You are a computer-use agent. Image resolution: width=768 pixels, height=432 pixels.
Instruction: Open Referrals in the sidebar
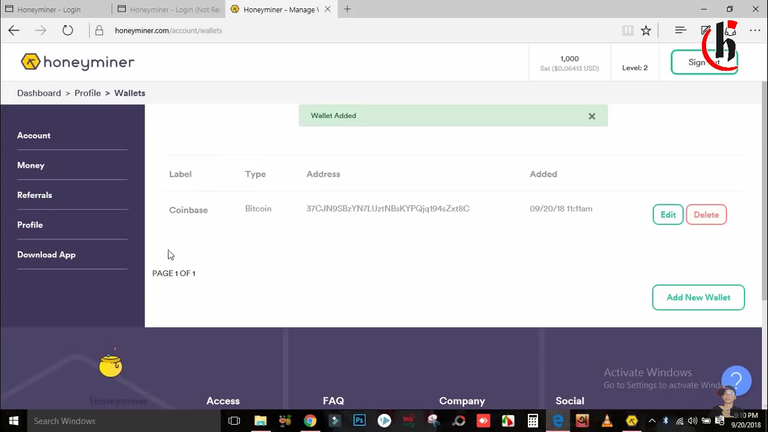35,195
